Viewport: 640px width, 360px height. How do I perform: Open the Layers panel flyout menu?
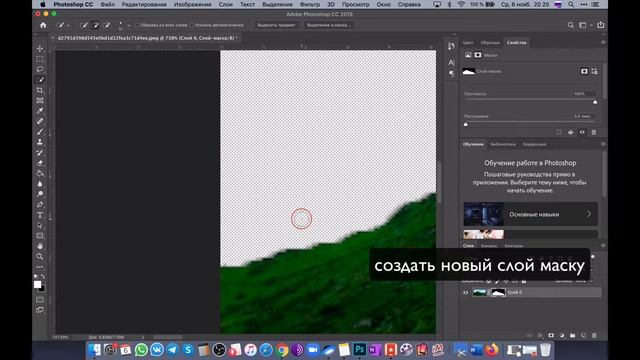pyautogui.click(x=603, y=245)
